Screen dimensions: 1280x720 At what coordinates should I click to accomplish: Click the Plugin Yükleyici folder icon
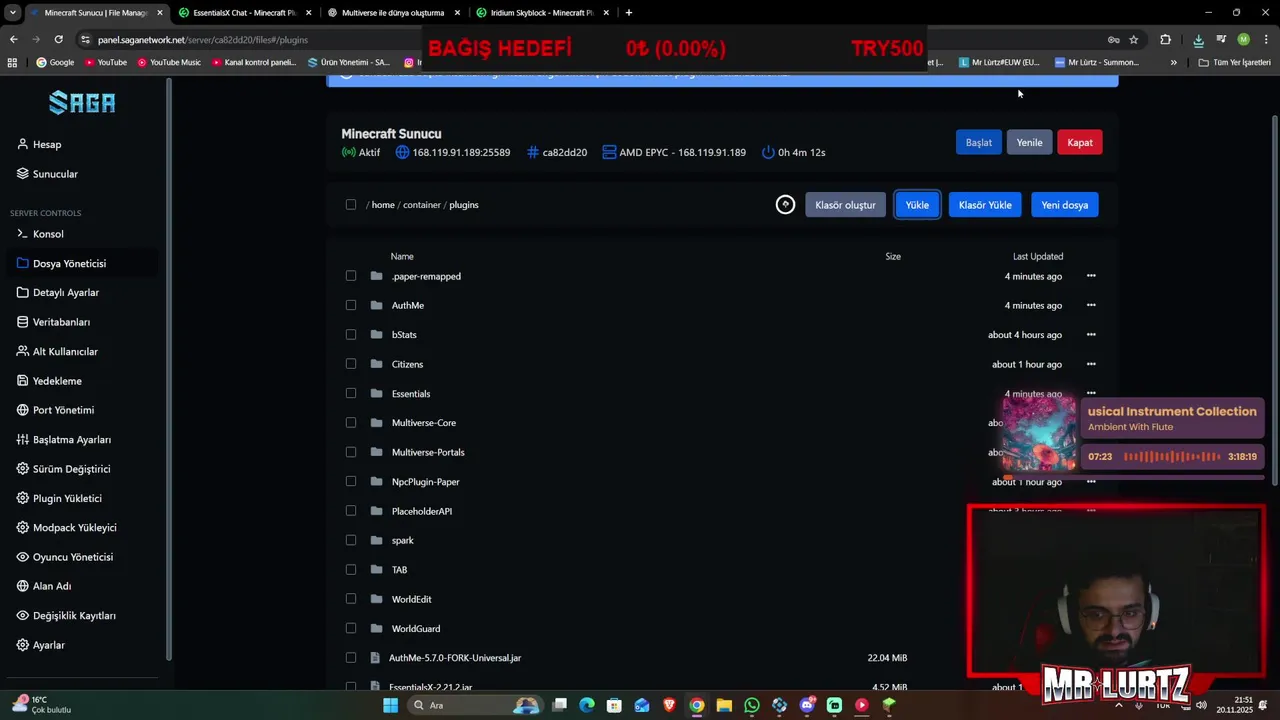tap(23, 498)
